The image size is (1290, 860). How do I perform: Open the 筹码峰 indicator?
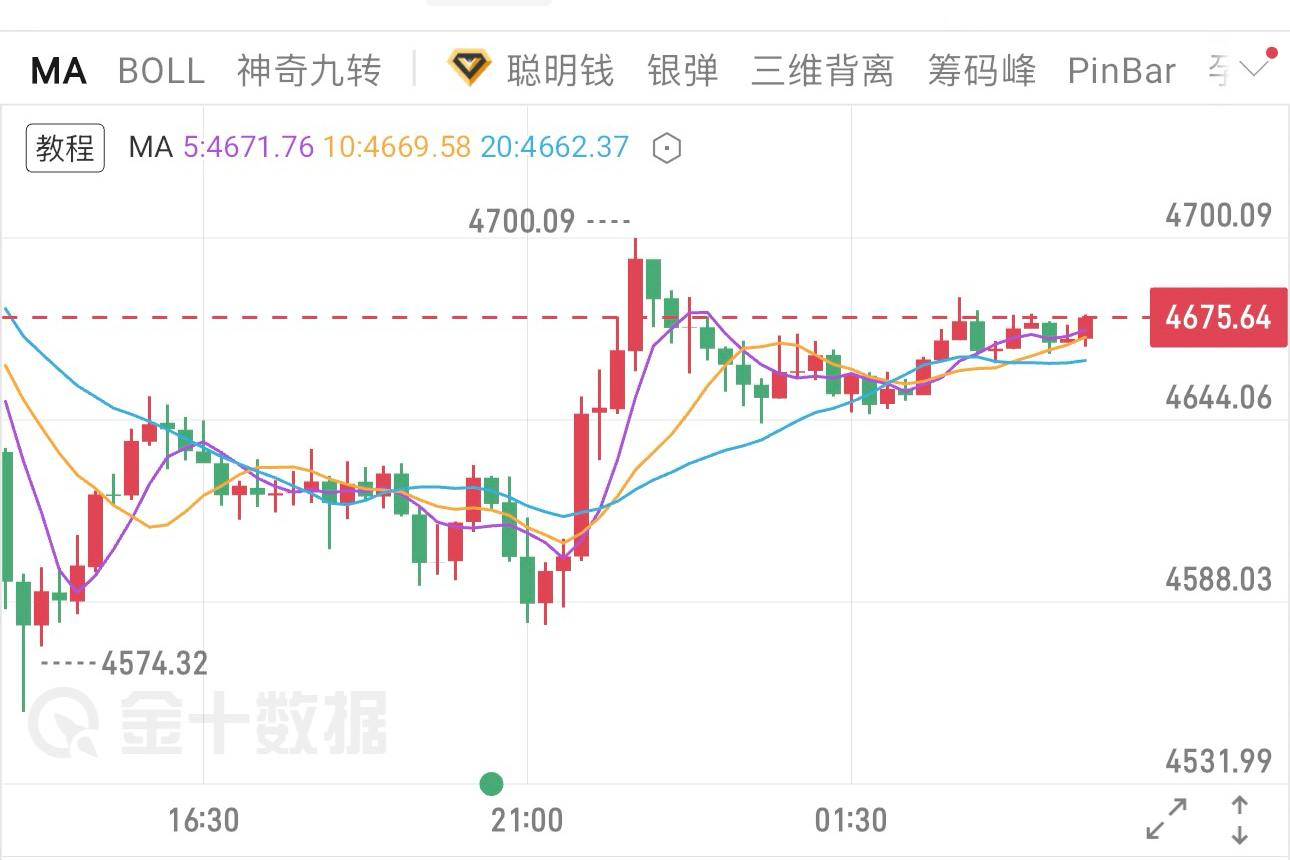(981, 71)
